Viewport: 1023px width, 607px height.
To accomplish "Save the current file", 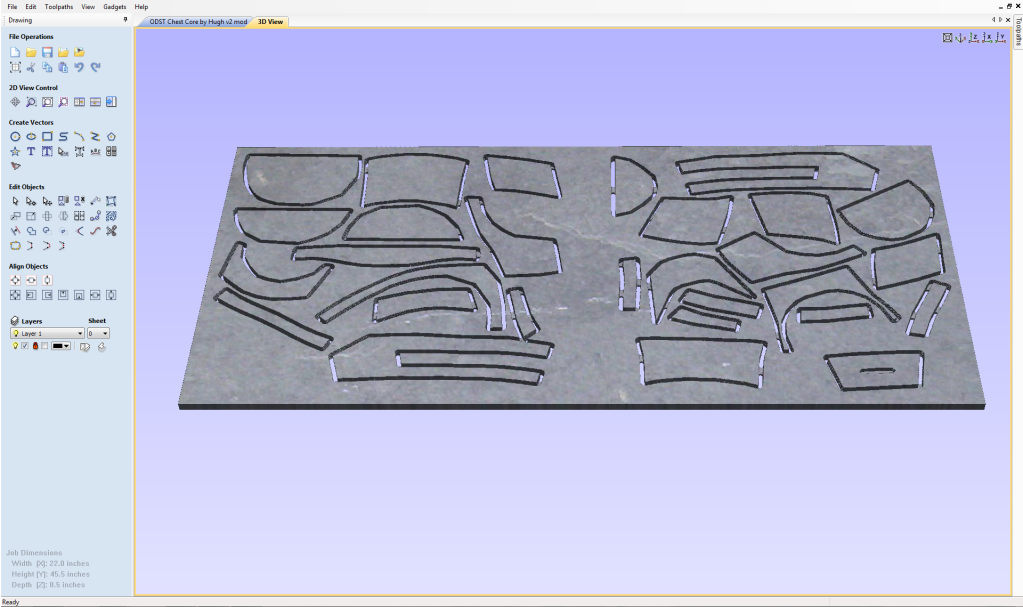I will point(47,52).
